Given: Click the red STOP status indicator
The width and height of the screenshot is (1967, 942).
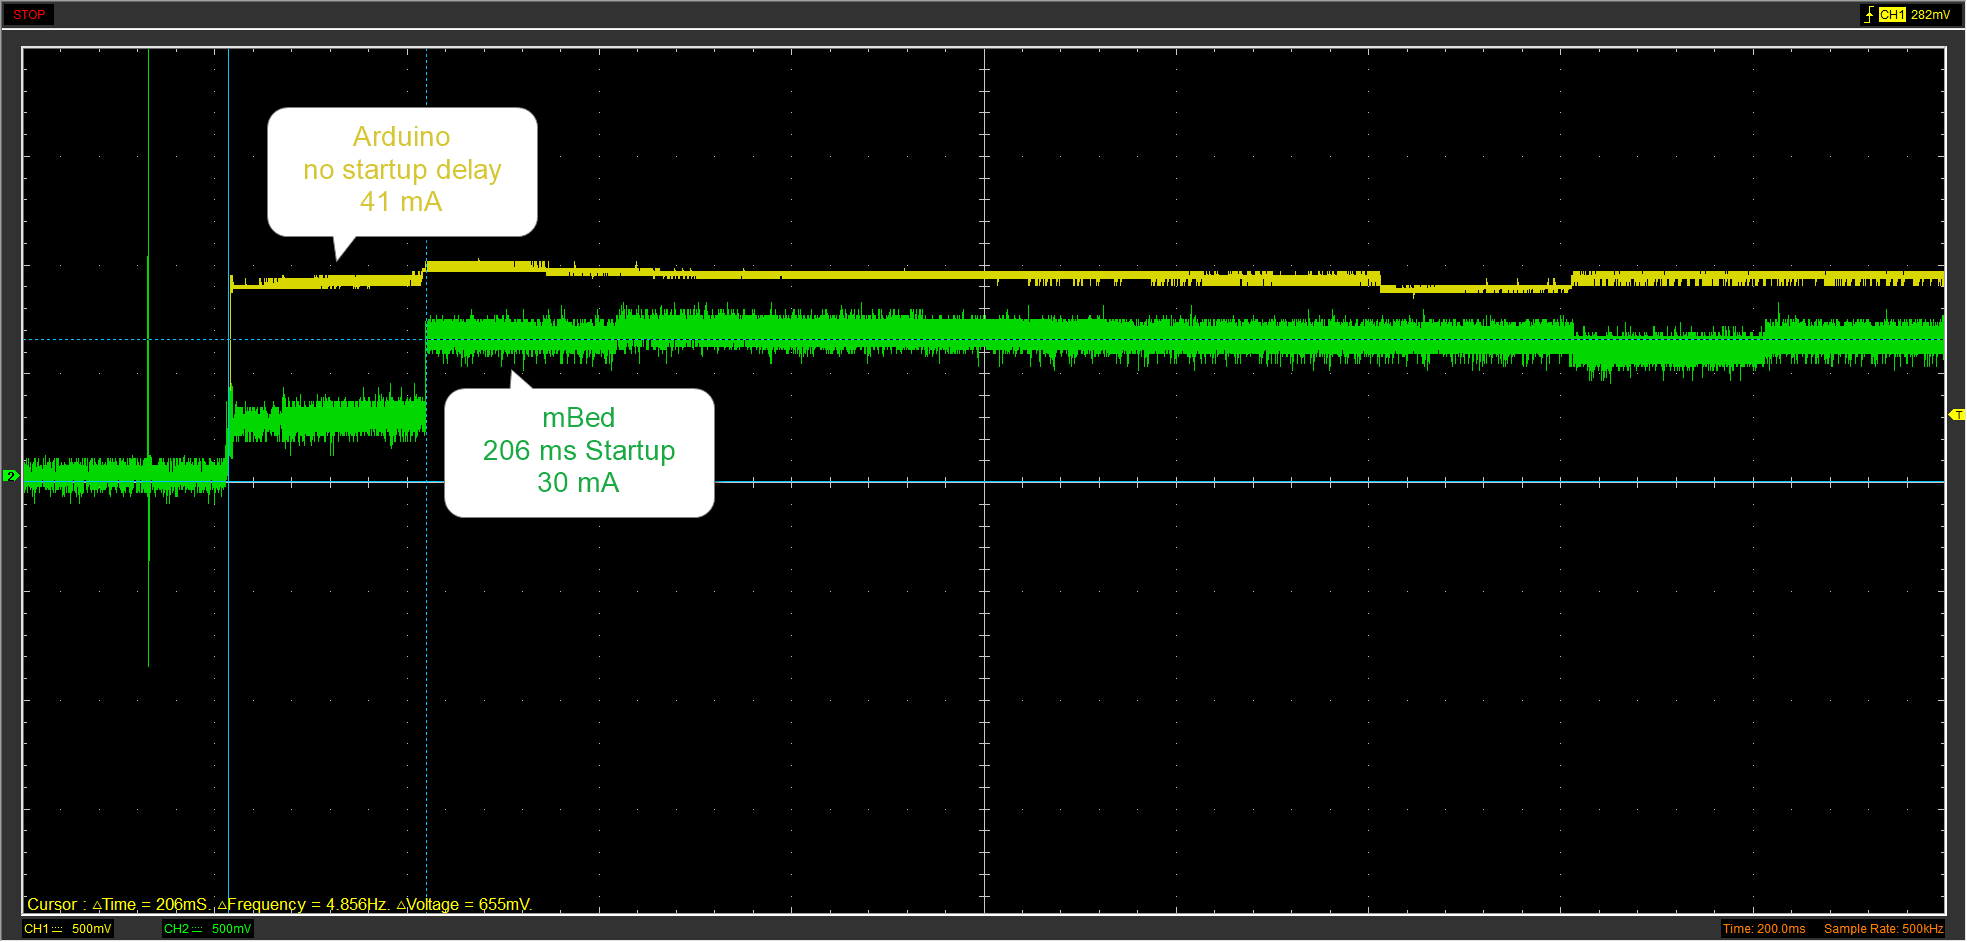Looking at the screenshot, I should (x=29, y=15).
